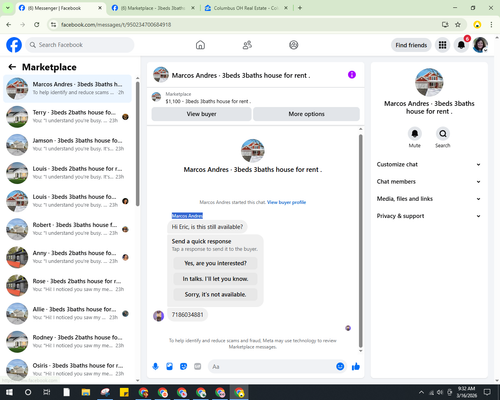Viewport: 500px width, 400px height.
Task: Expand Media, files and links section
Action: [429, 199]
